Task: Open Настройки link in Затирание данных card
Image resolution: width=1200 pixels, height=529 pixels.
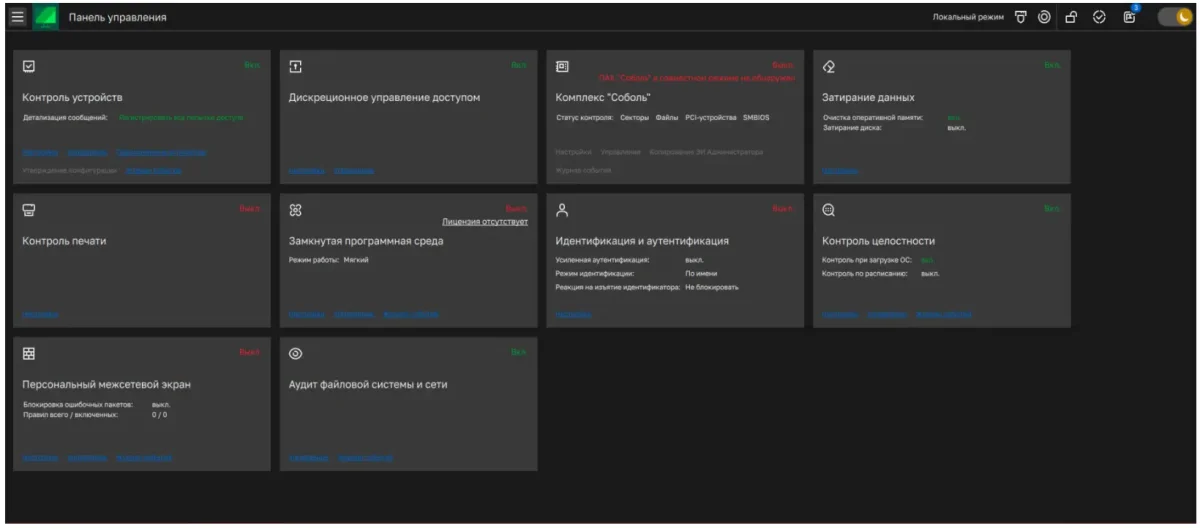Action: (840, 170)
